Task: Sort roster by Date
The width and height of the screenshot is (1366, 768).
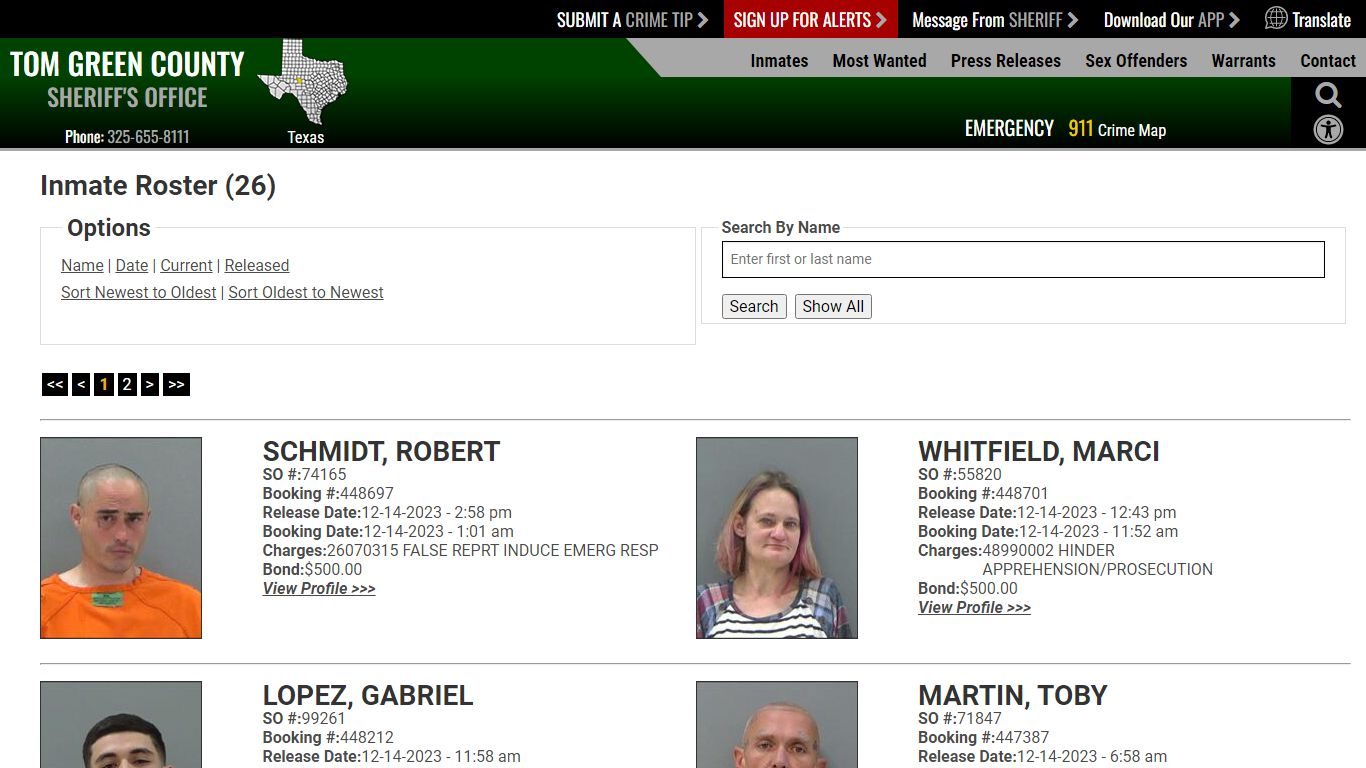Action: pyautogui.click(x=132, y=265)
